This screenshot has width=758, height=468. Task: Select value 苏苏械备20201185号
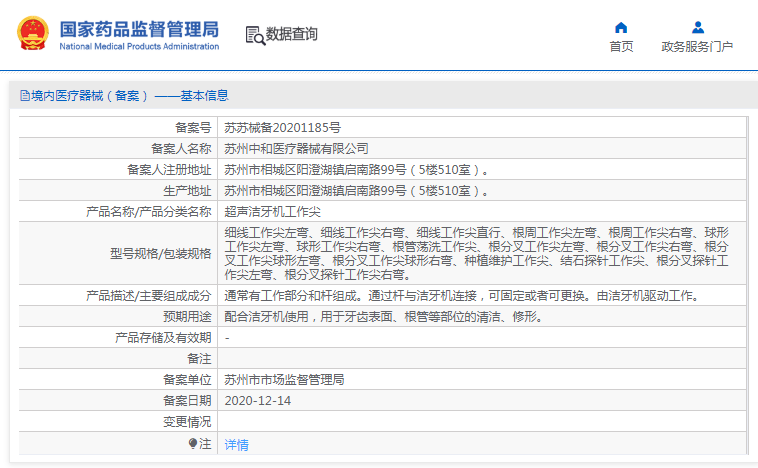pyautogui.click(x=282, y=128)
